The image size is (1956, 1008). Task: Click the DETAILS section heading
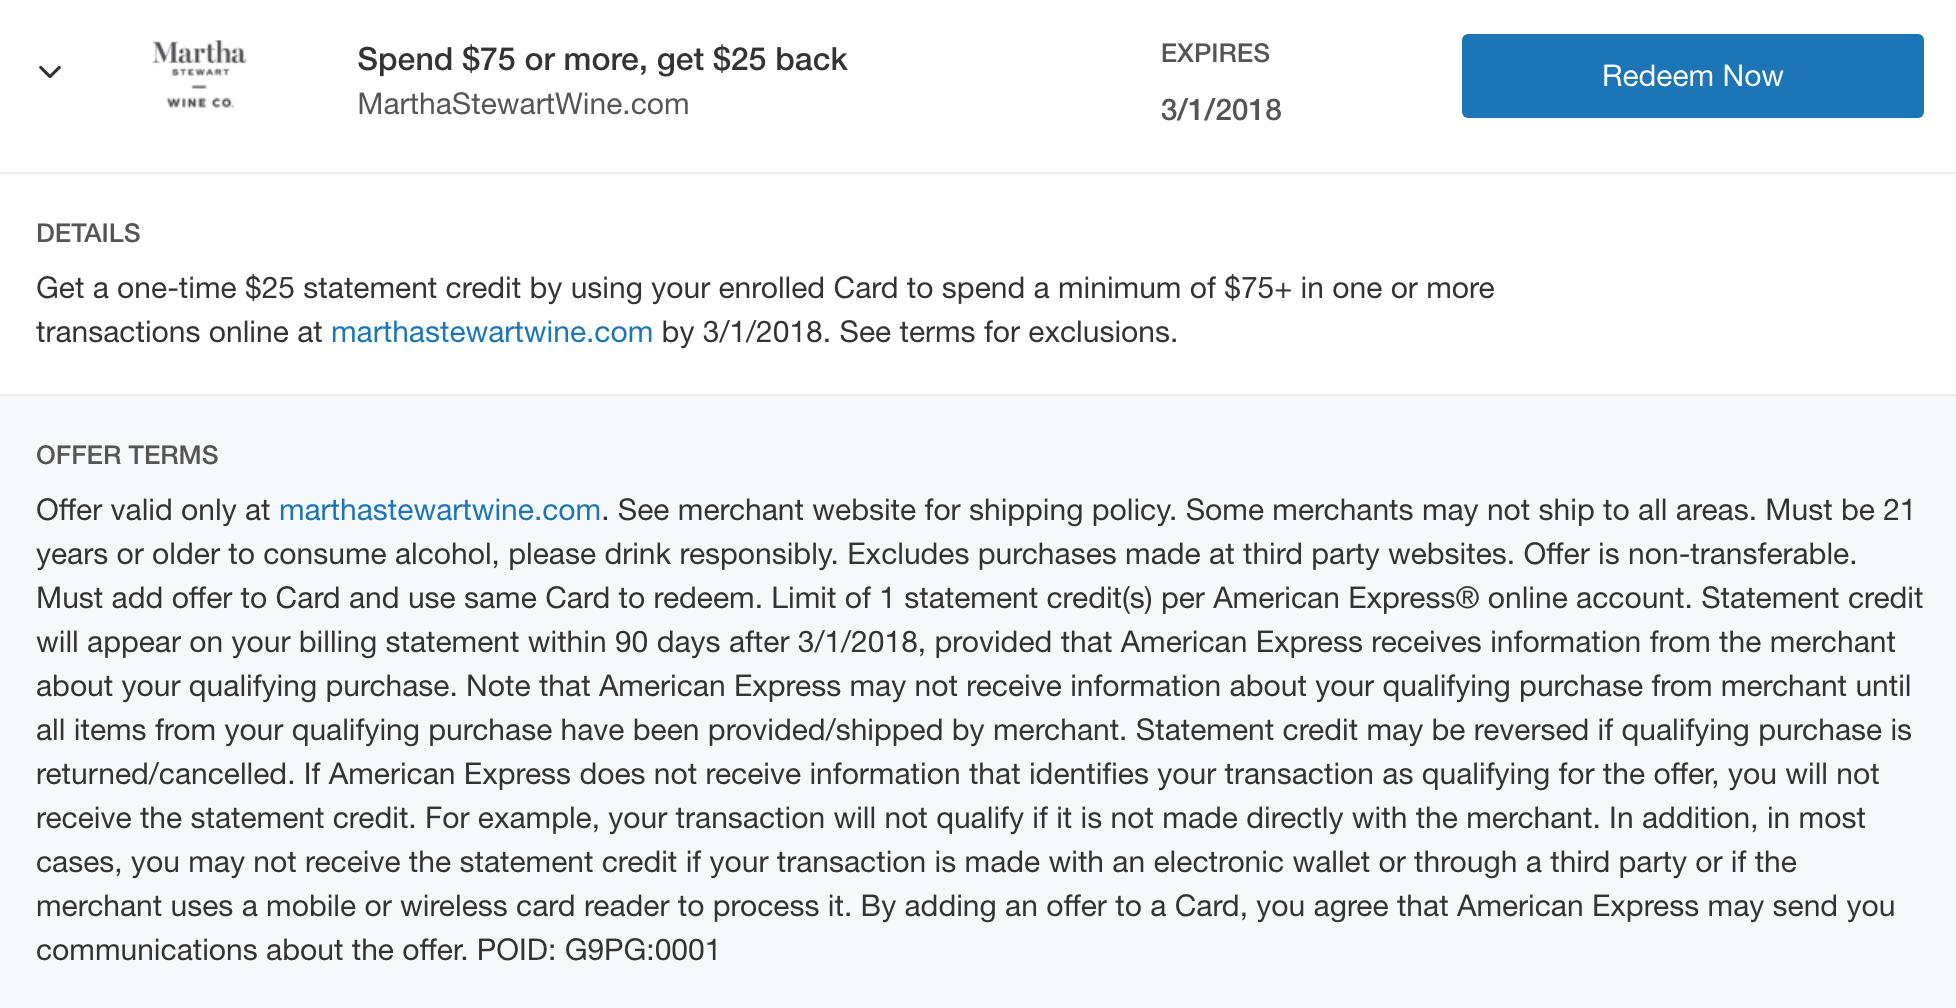(x=88, y=233)
